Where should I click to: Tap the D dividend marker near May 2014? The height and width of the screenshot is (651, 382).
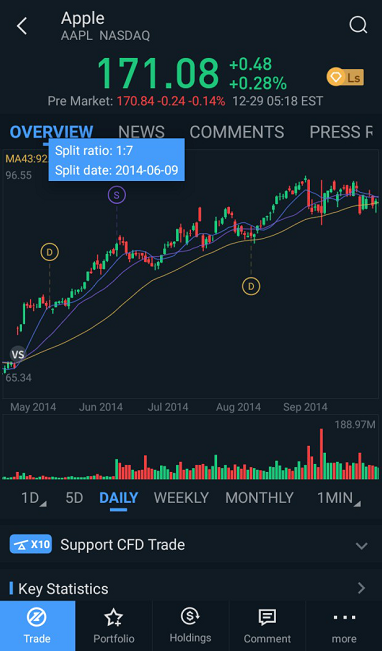50,252
